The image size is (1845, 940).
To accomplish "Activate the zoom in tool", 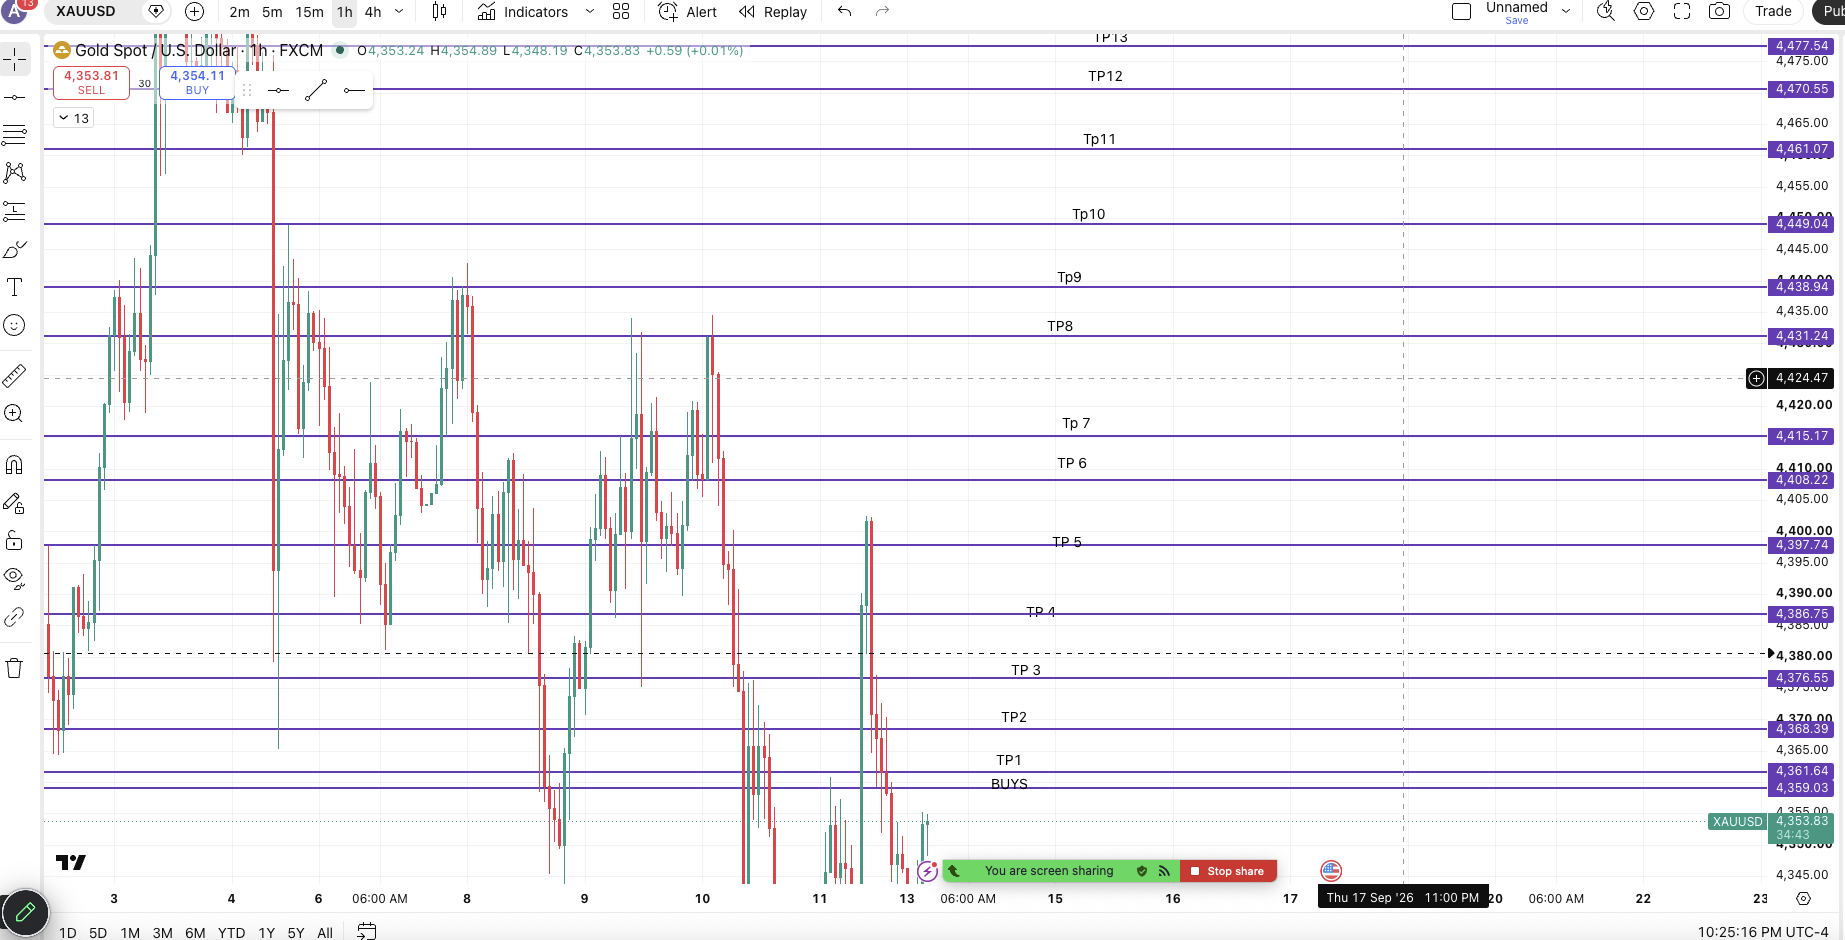I will pyautogui.click(x=15, y=414).
